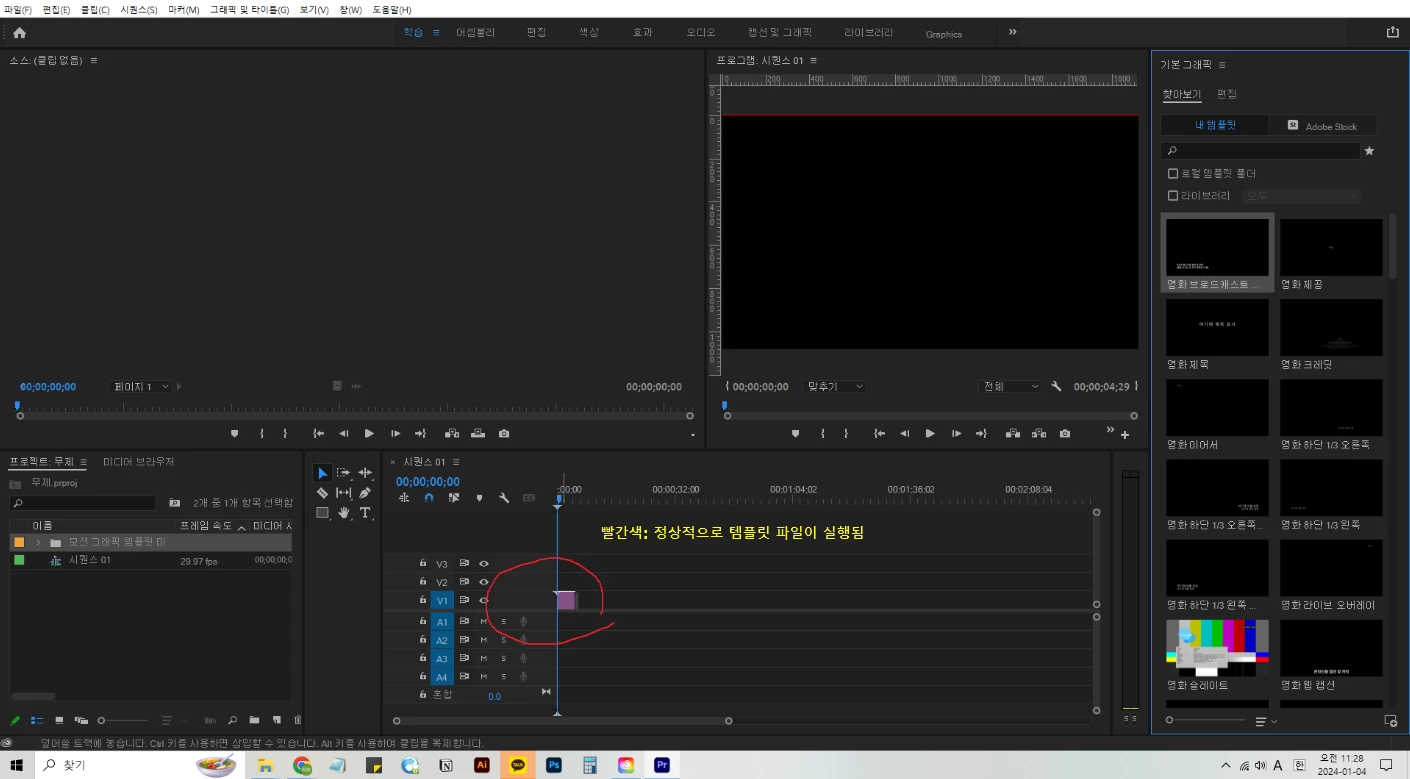Play the Program monitor
The height and width of the screenshot is (779, 1410).
coord(930,434)
